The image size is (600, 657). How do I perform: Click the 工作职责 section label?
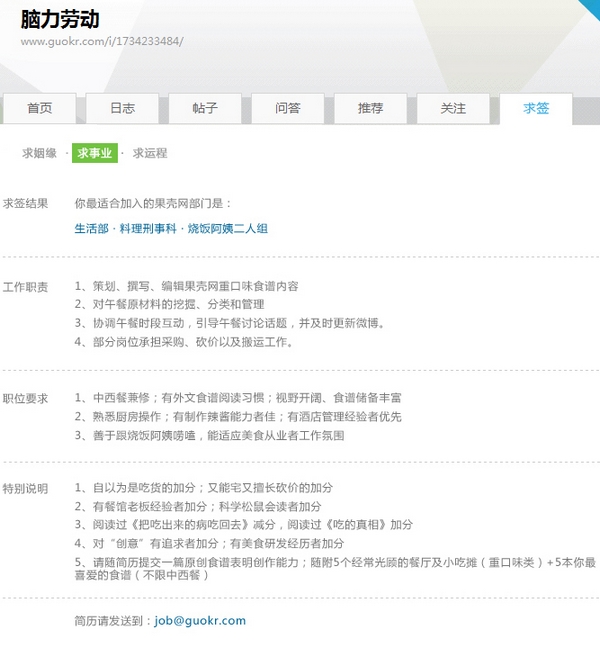(x=25, y=287)
